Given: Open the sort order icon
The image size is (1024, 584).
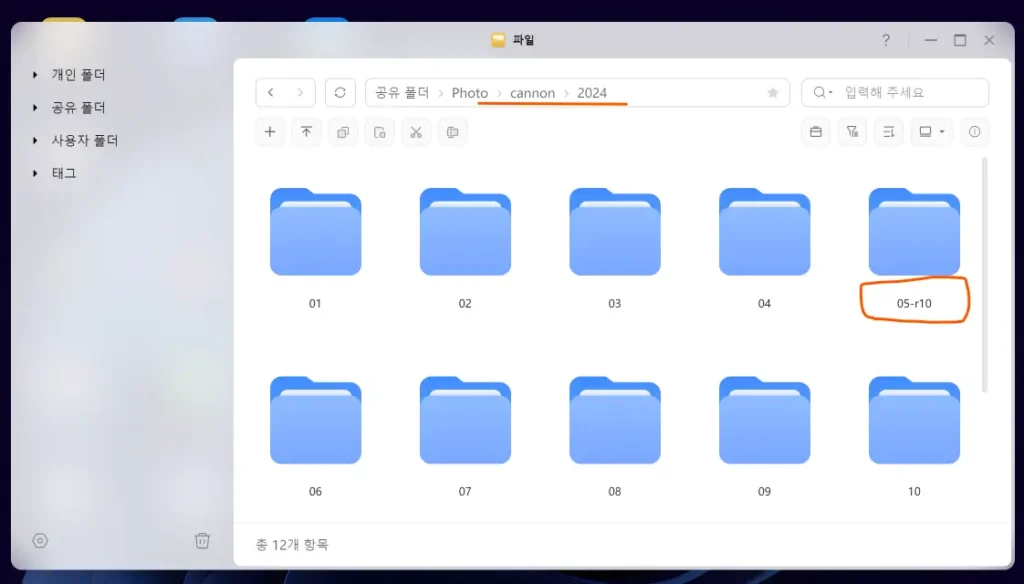Looking at the screenshot, I should (889, 132).
